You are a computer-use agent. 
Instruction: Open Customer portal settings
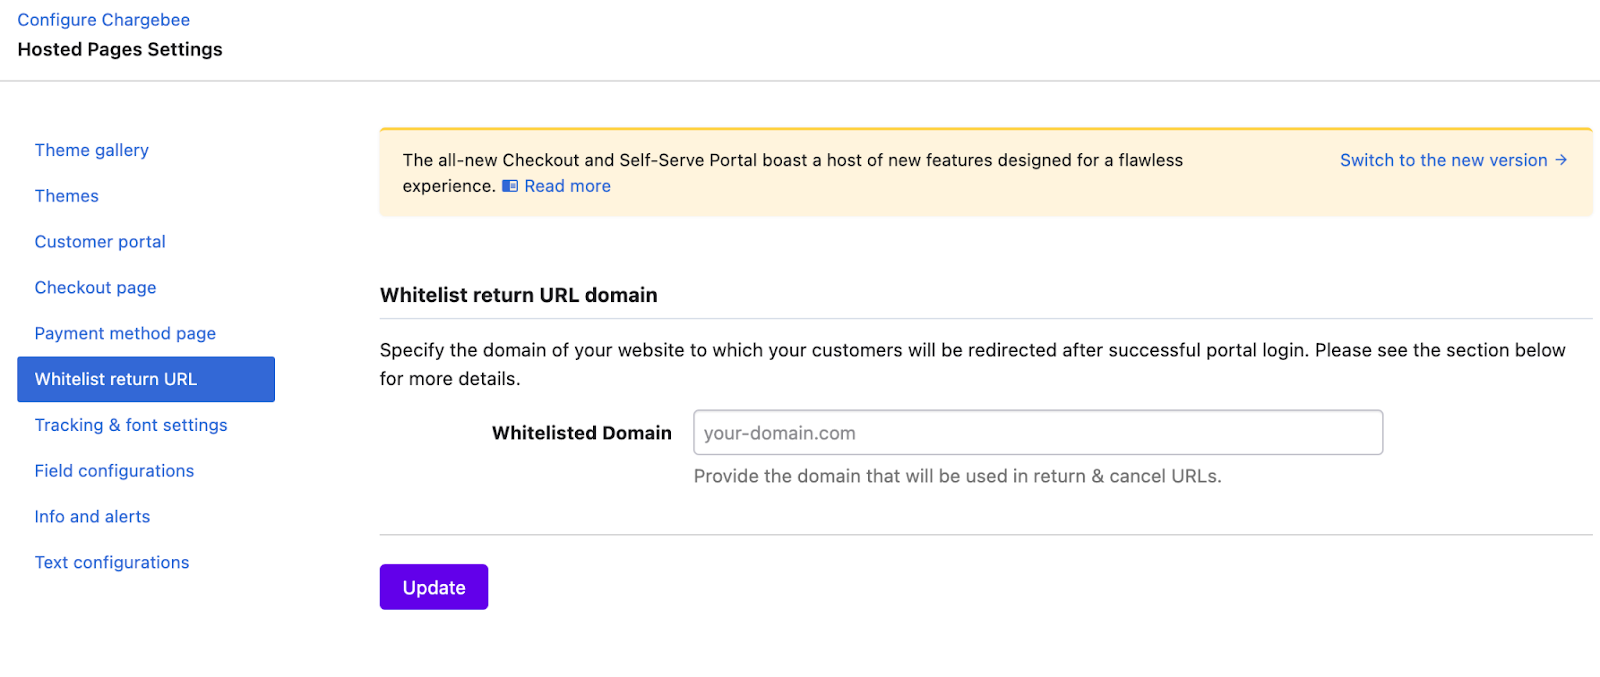pos(100,242)
